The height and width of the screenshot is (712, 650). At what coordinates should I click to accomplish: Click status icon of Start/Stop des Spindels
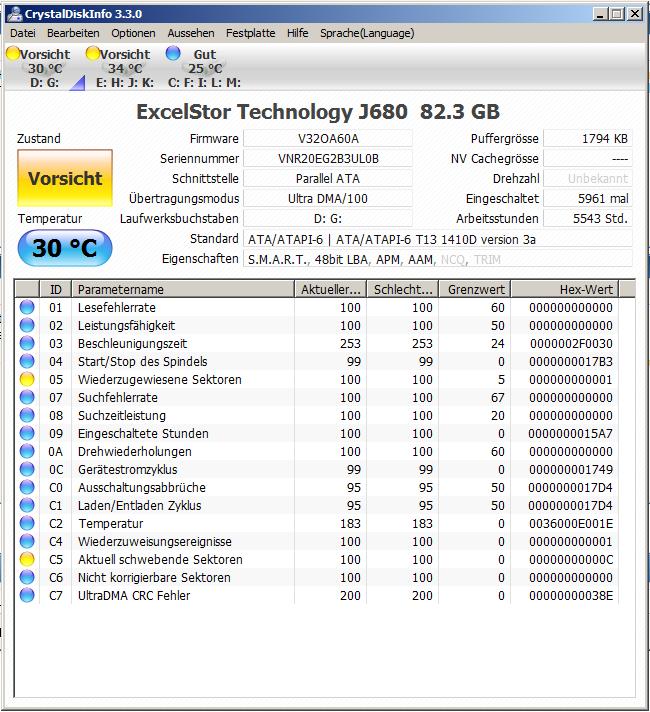point(27,361)
